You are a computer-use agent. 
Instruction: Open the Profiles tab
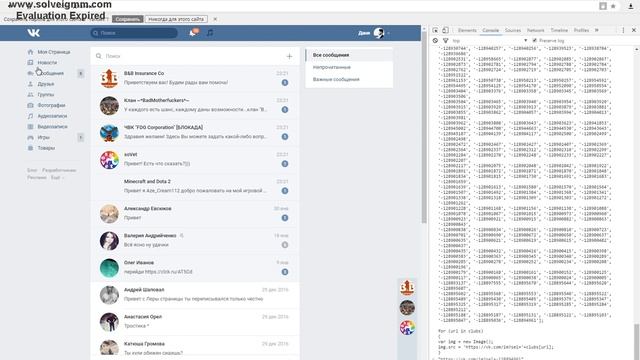click(x=581, y=30)
